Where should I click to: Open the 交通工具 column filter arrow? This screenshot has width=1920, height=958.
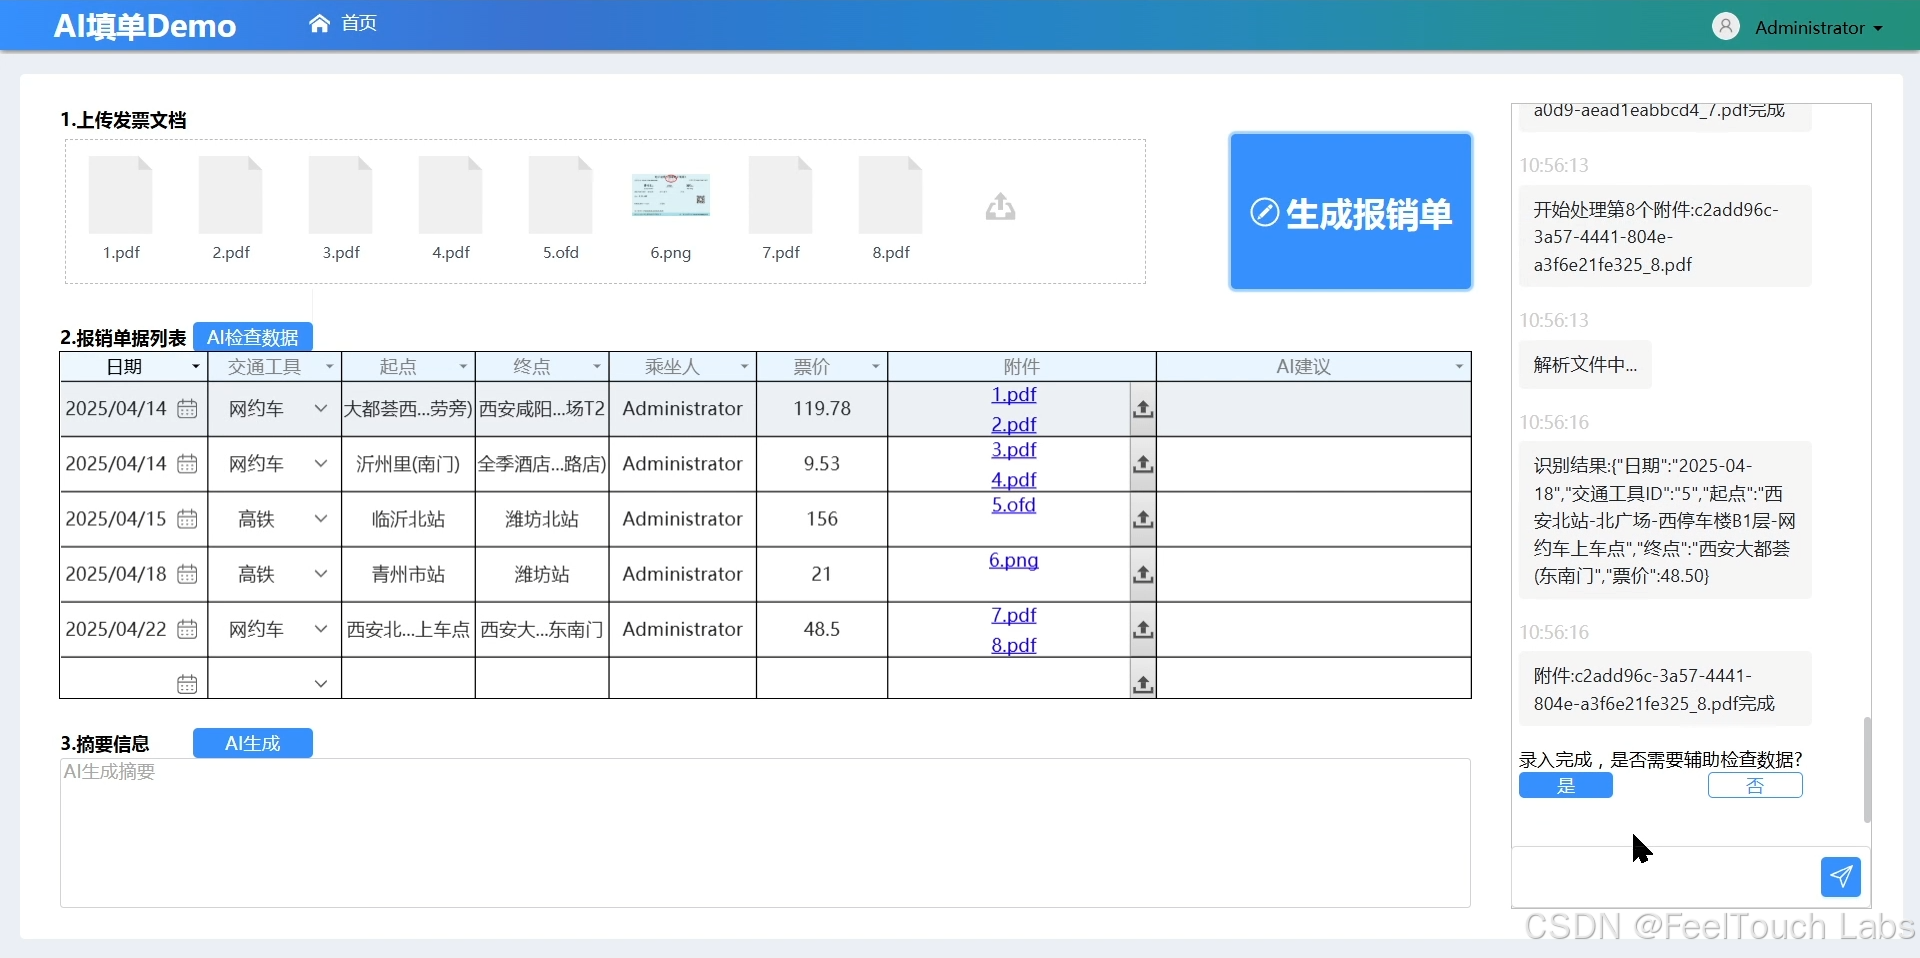click(x=330, y=367)
